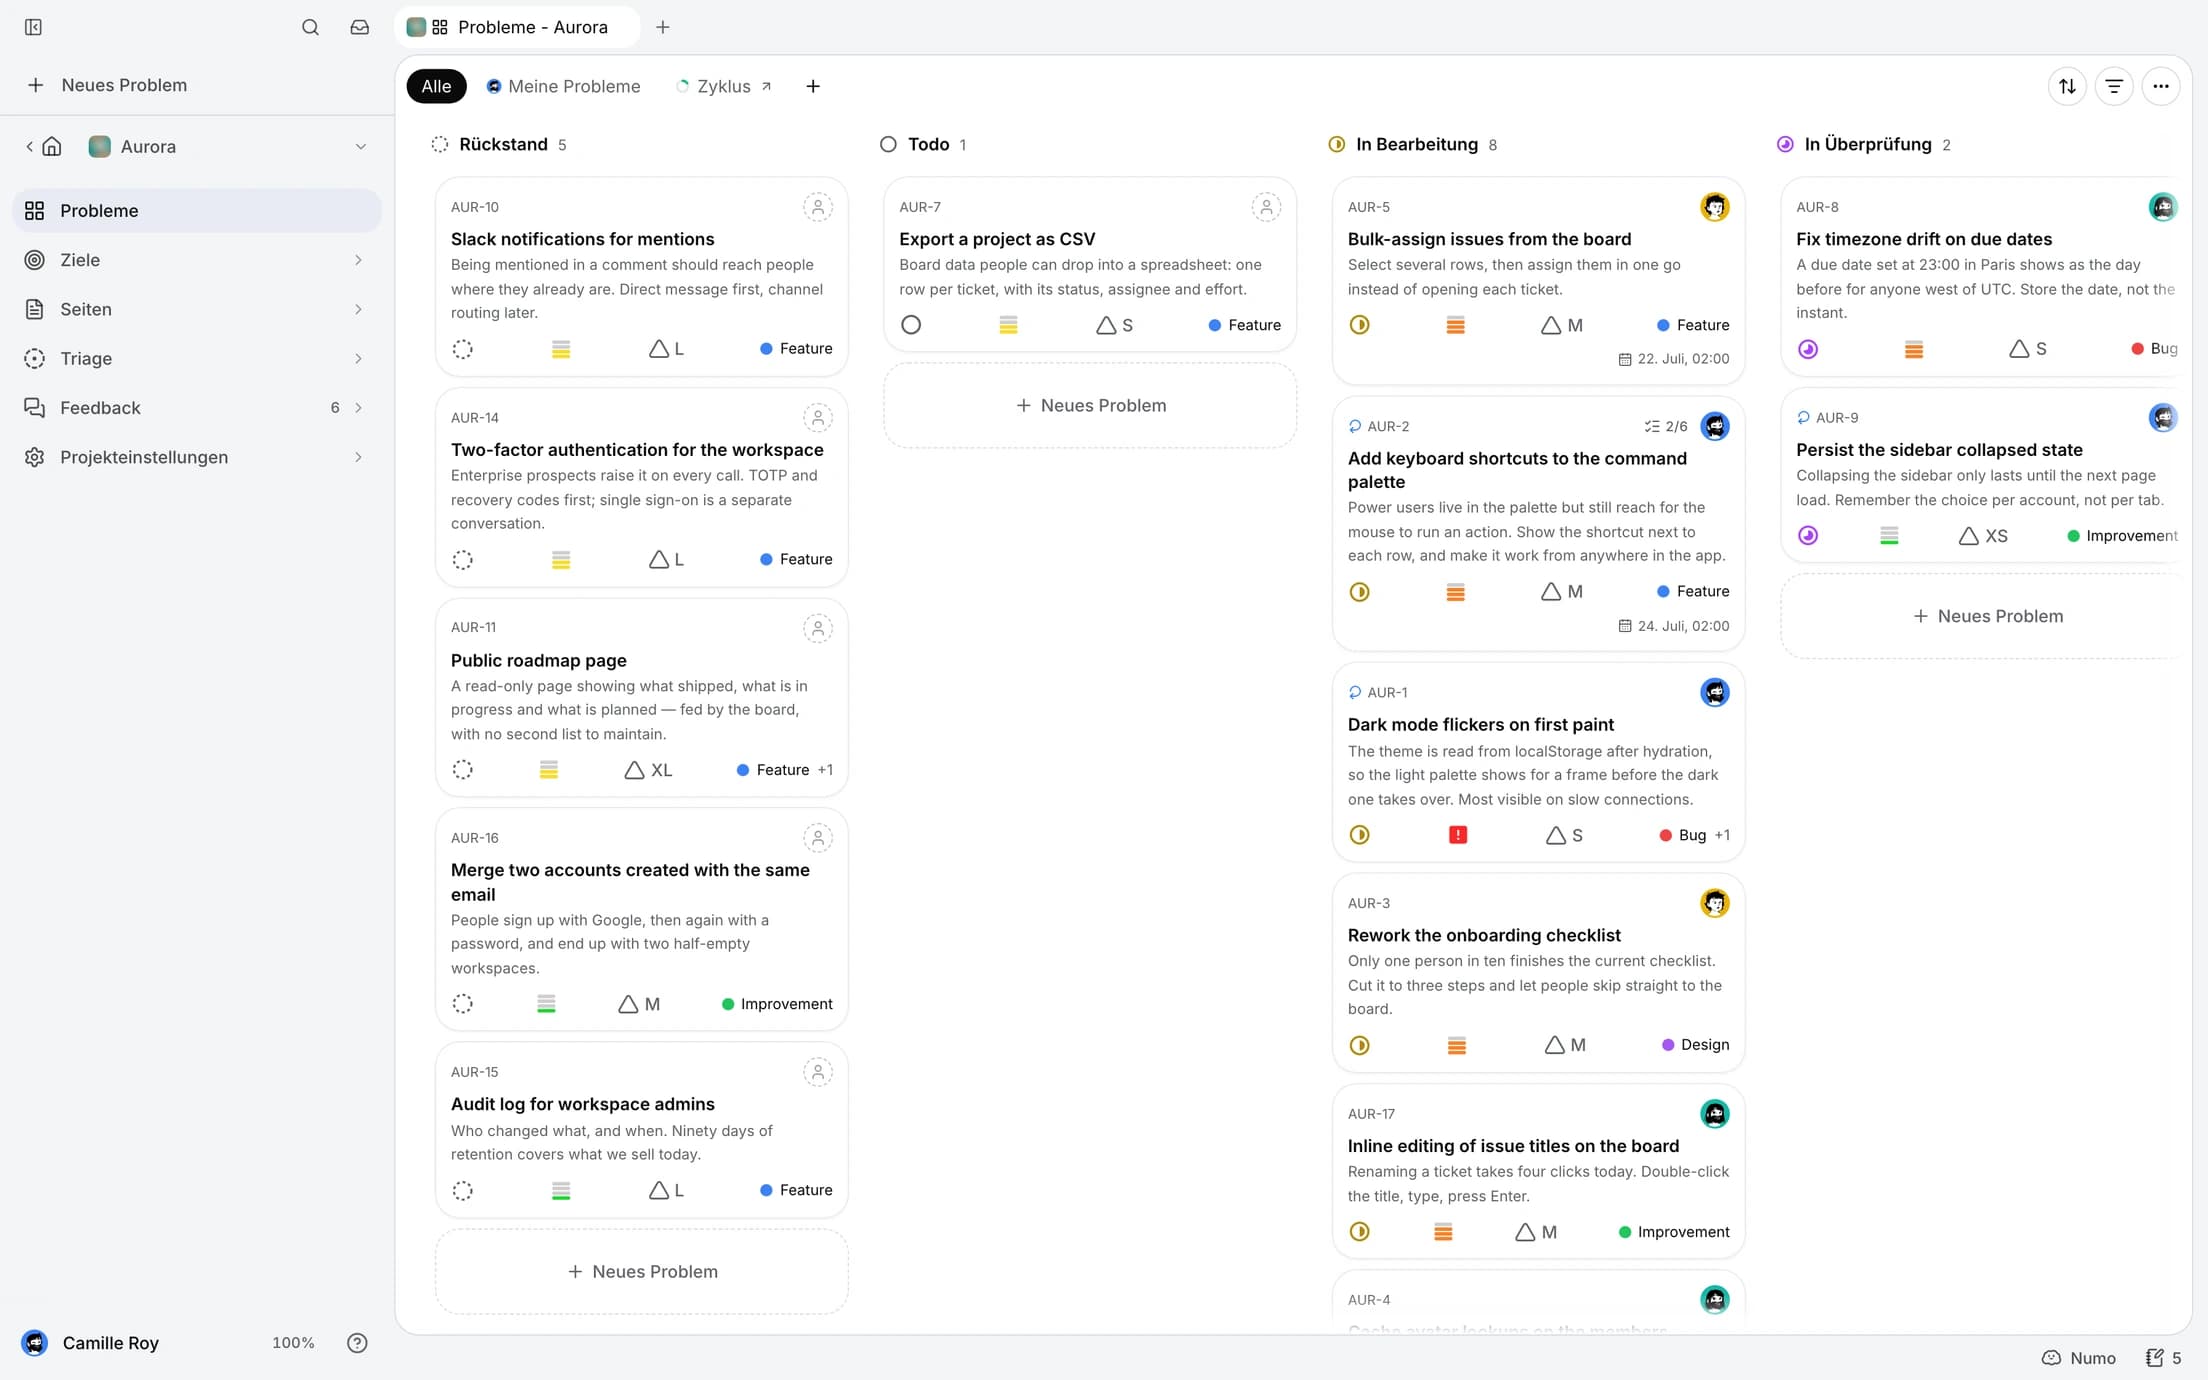Open the more options ellipsis menu

click(2161, 86)
